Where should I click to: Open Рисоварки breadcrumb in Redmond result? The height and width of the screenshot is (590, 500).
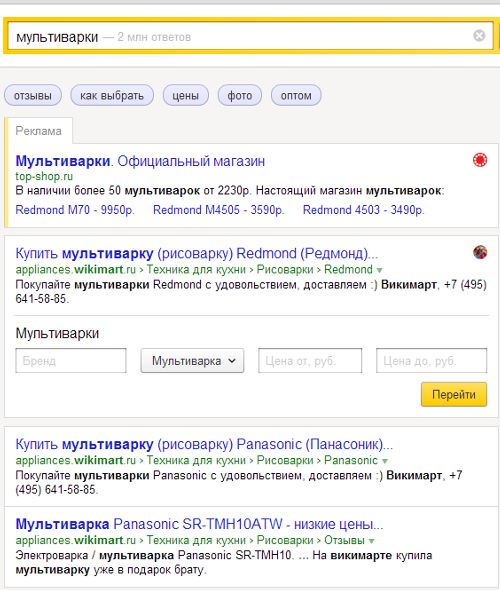point(285,270)
